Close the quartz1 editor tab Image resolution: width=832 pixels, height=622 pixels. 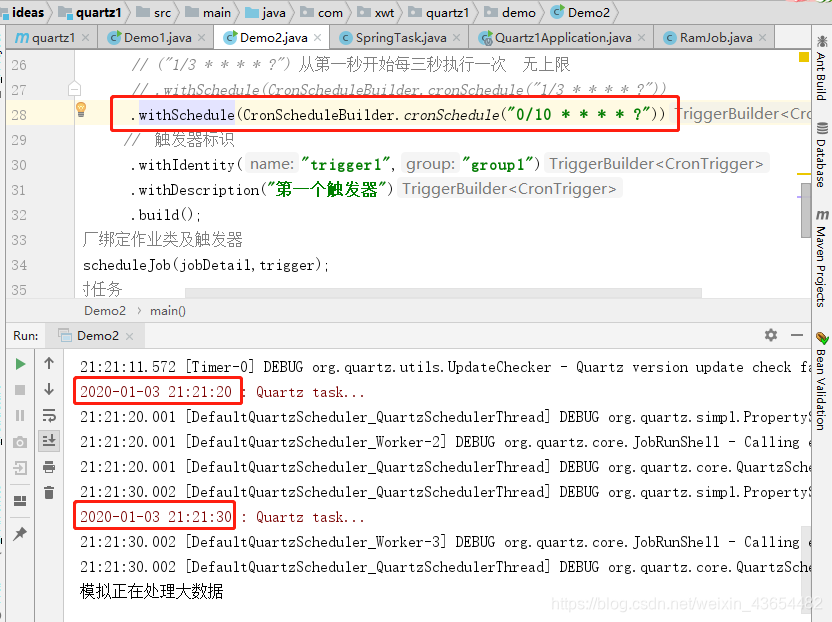(85, 38)
